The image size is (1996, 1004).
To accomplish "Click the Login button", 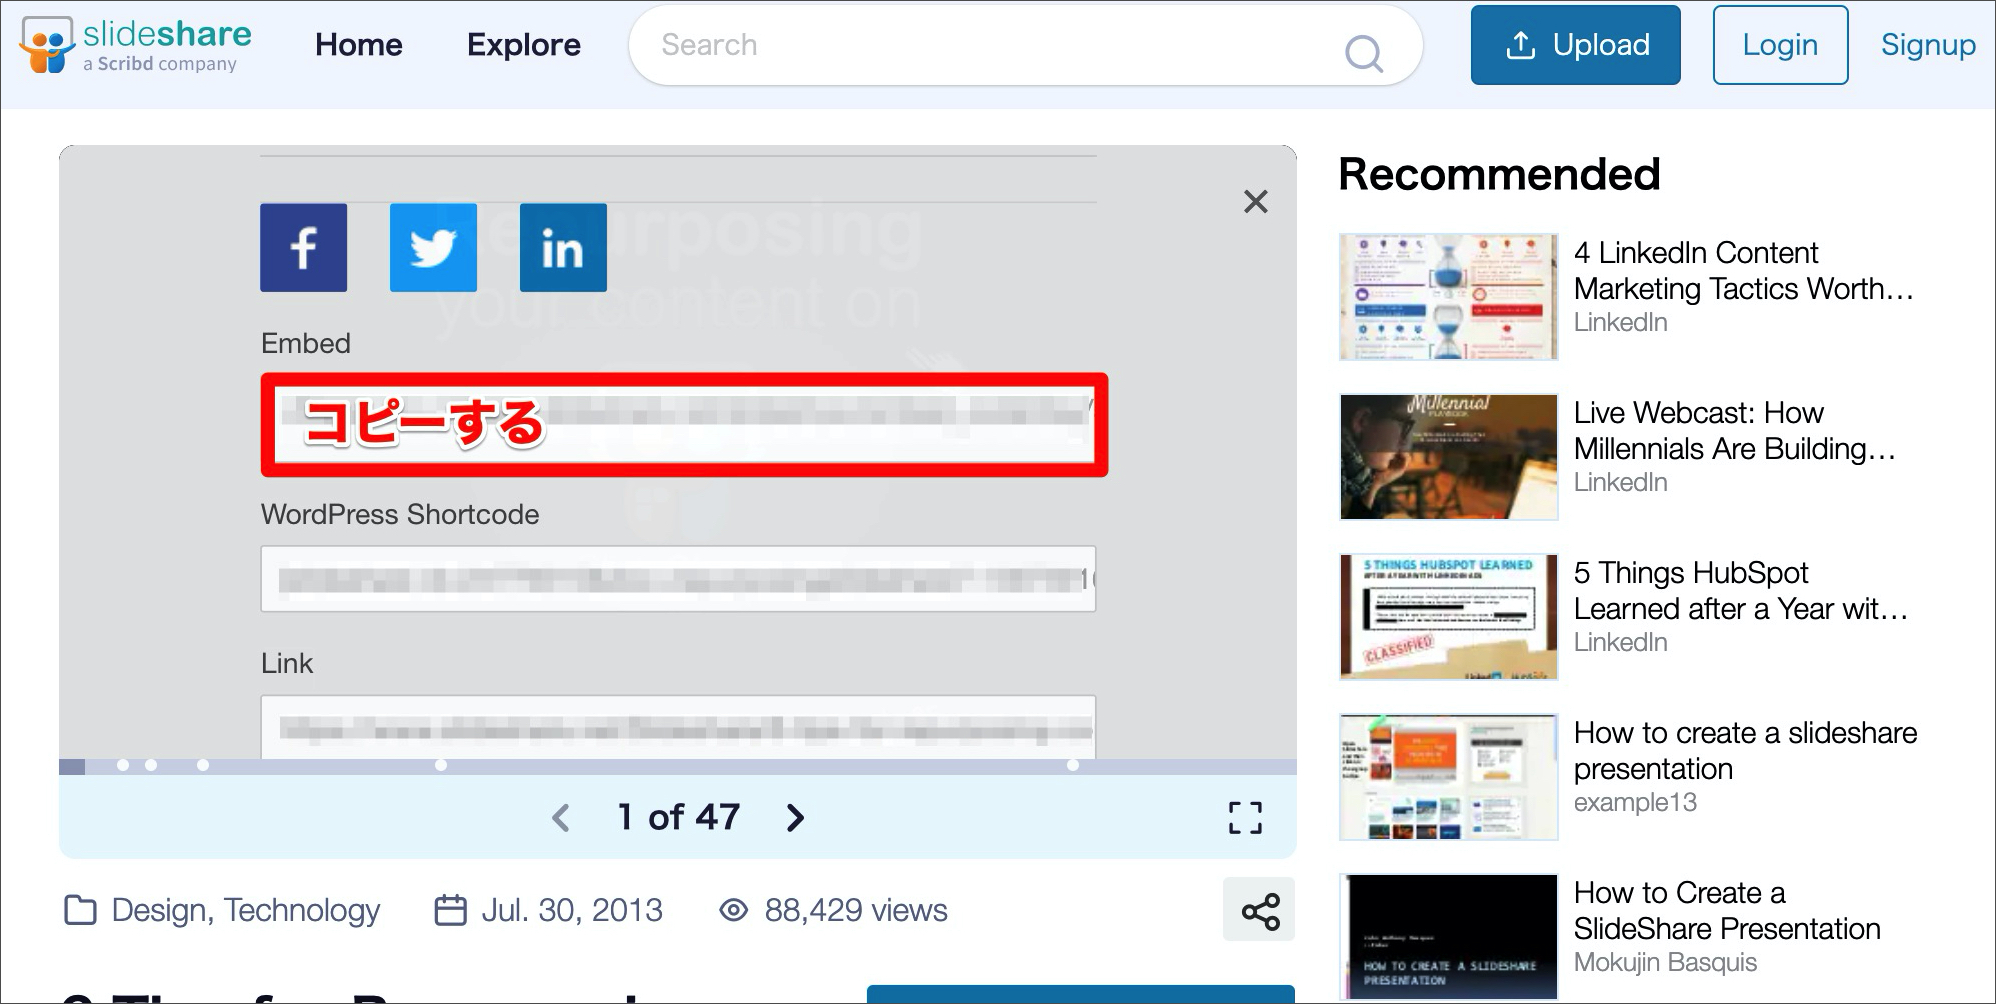I will pyautogui.click(x=1779, y=45).
